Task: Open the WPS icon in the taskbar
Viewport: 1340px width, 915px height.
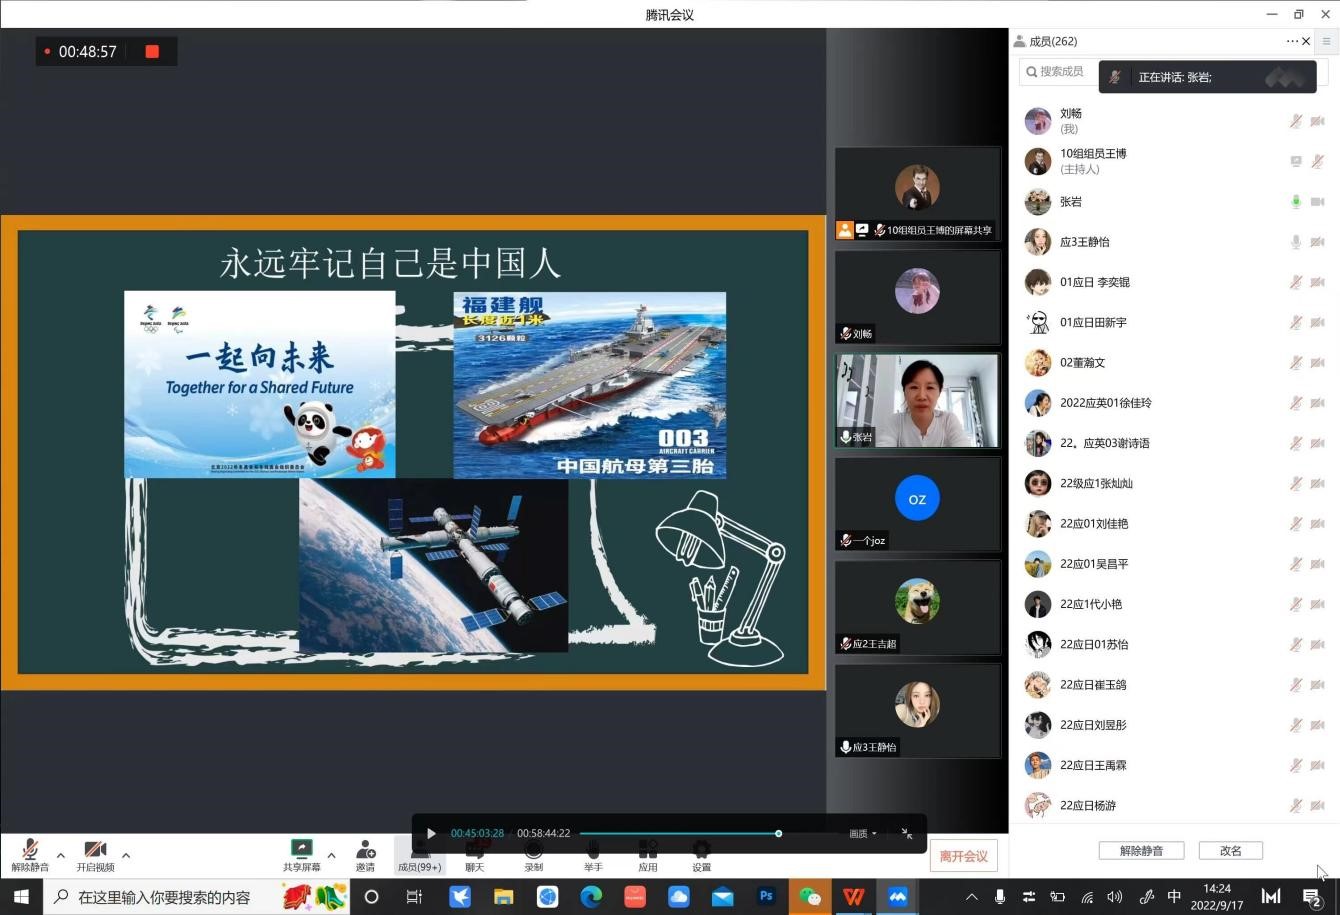Action: point(853,897)
